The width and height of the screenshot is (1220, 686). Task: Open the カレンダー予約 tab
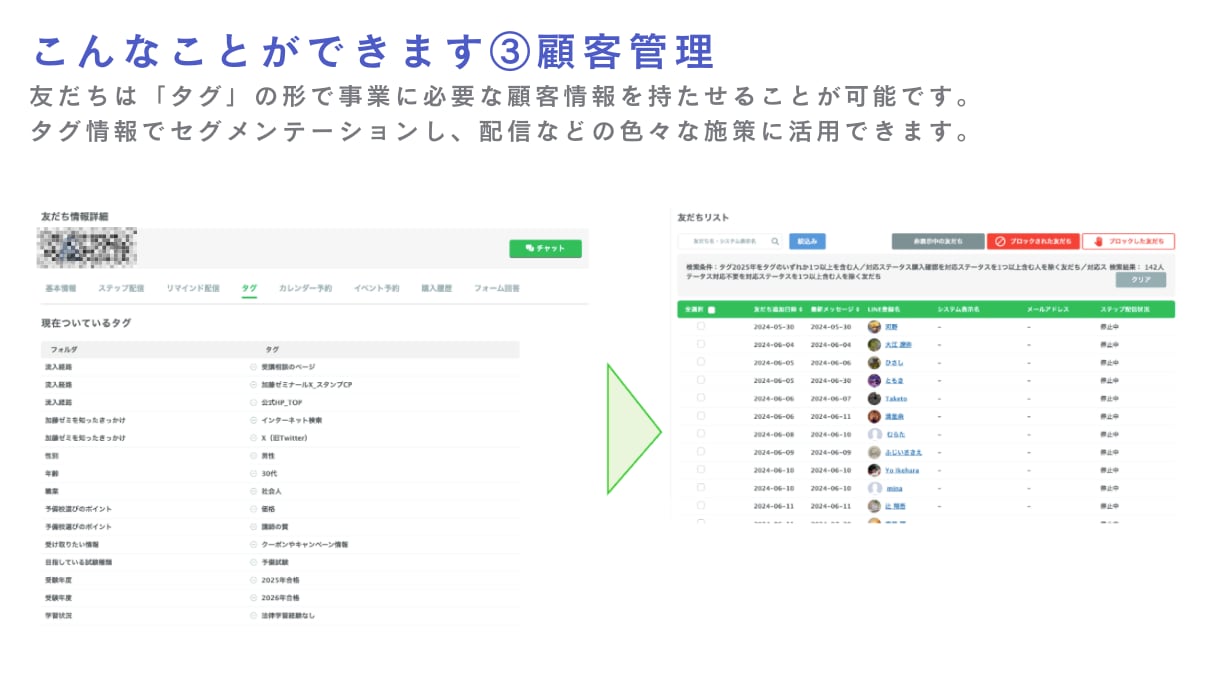(305, 288)
